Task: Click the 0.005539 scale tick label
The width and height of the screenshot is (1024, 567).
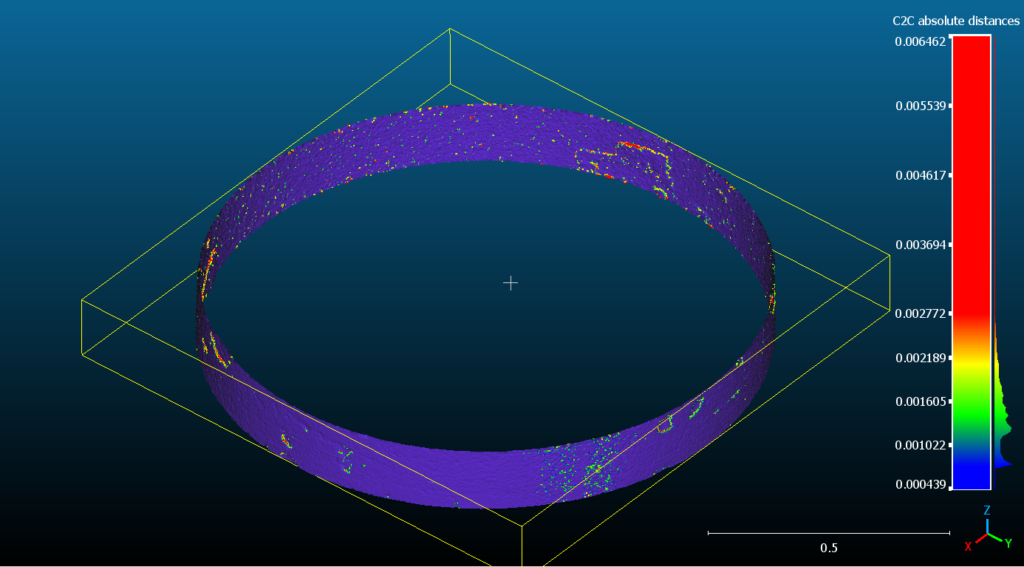Action: [919, 105]
